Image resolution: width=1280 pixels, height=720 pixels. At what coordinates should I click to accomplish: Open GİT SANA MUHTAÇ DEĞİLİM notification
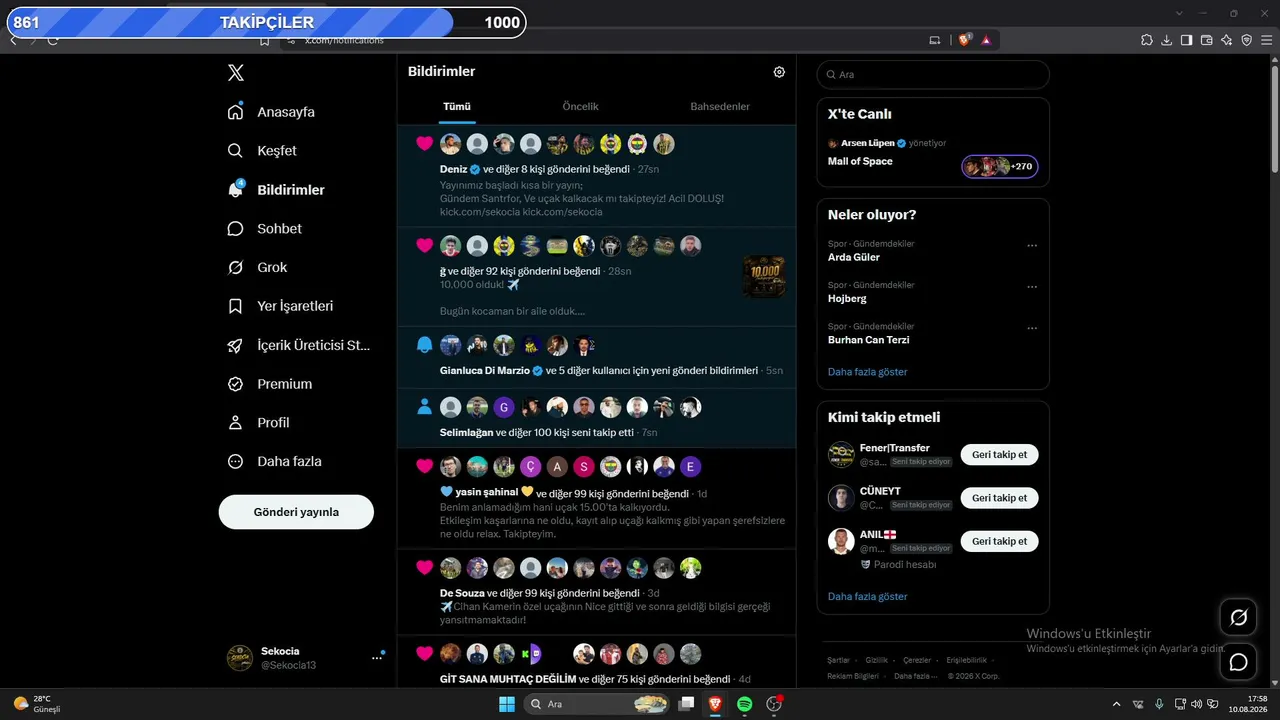[x=596, y=662]
